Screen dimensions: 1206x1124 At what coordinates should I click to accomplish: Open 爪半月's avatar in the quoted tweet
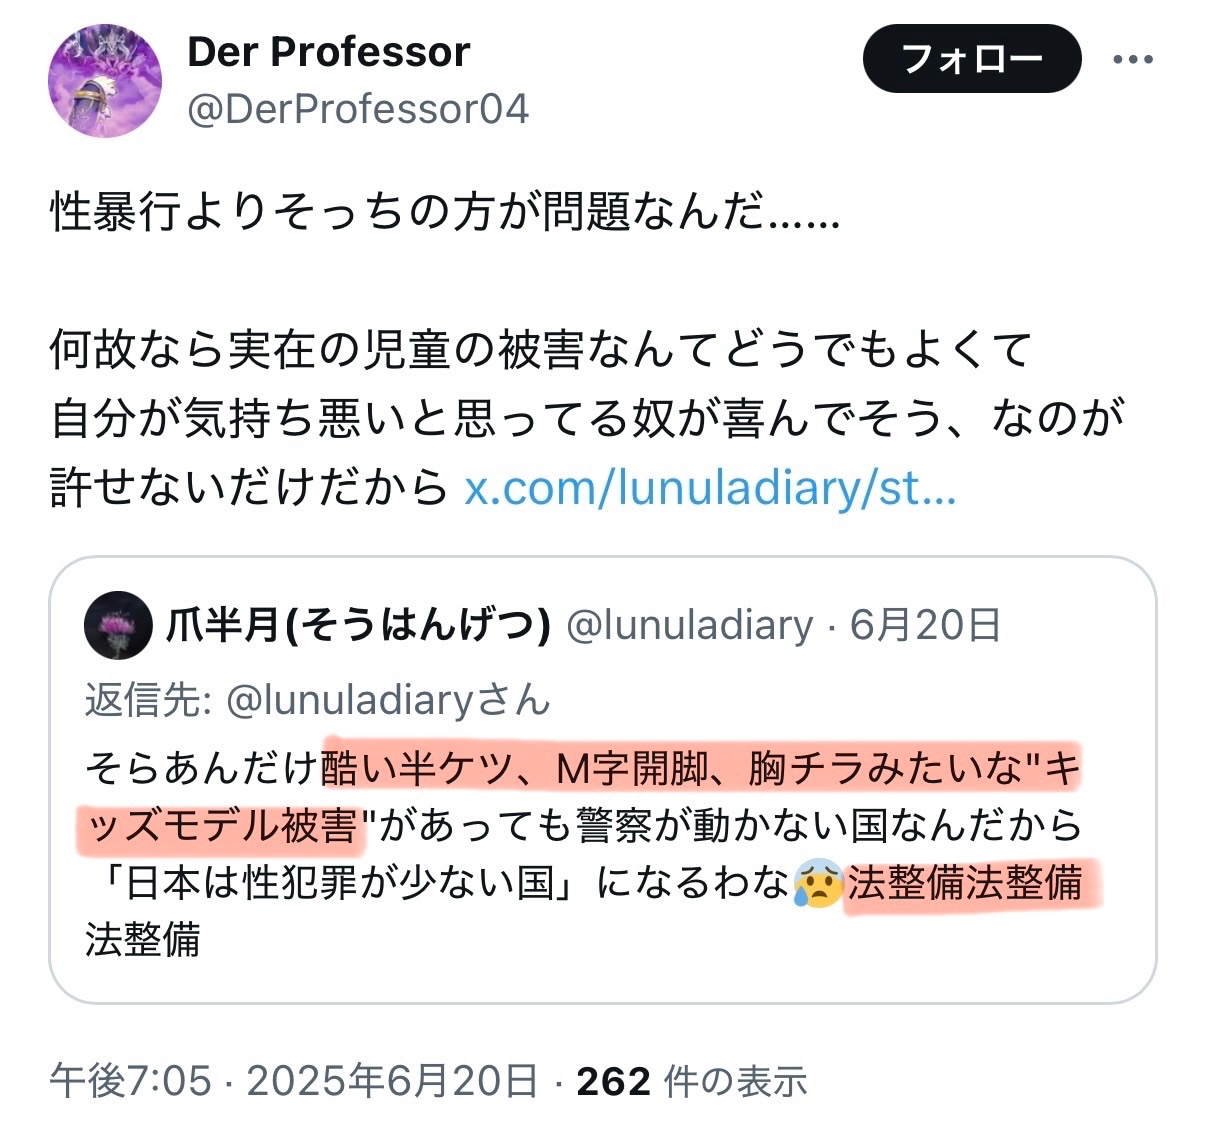tap(118, 625)
